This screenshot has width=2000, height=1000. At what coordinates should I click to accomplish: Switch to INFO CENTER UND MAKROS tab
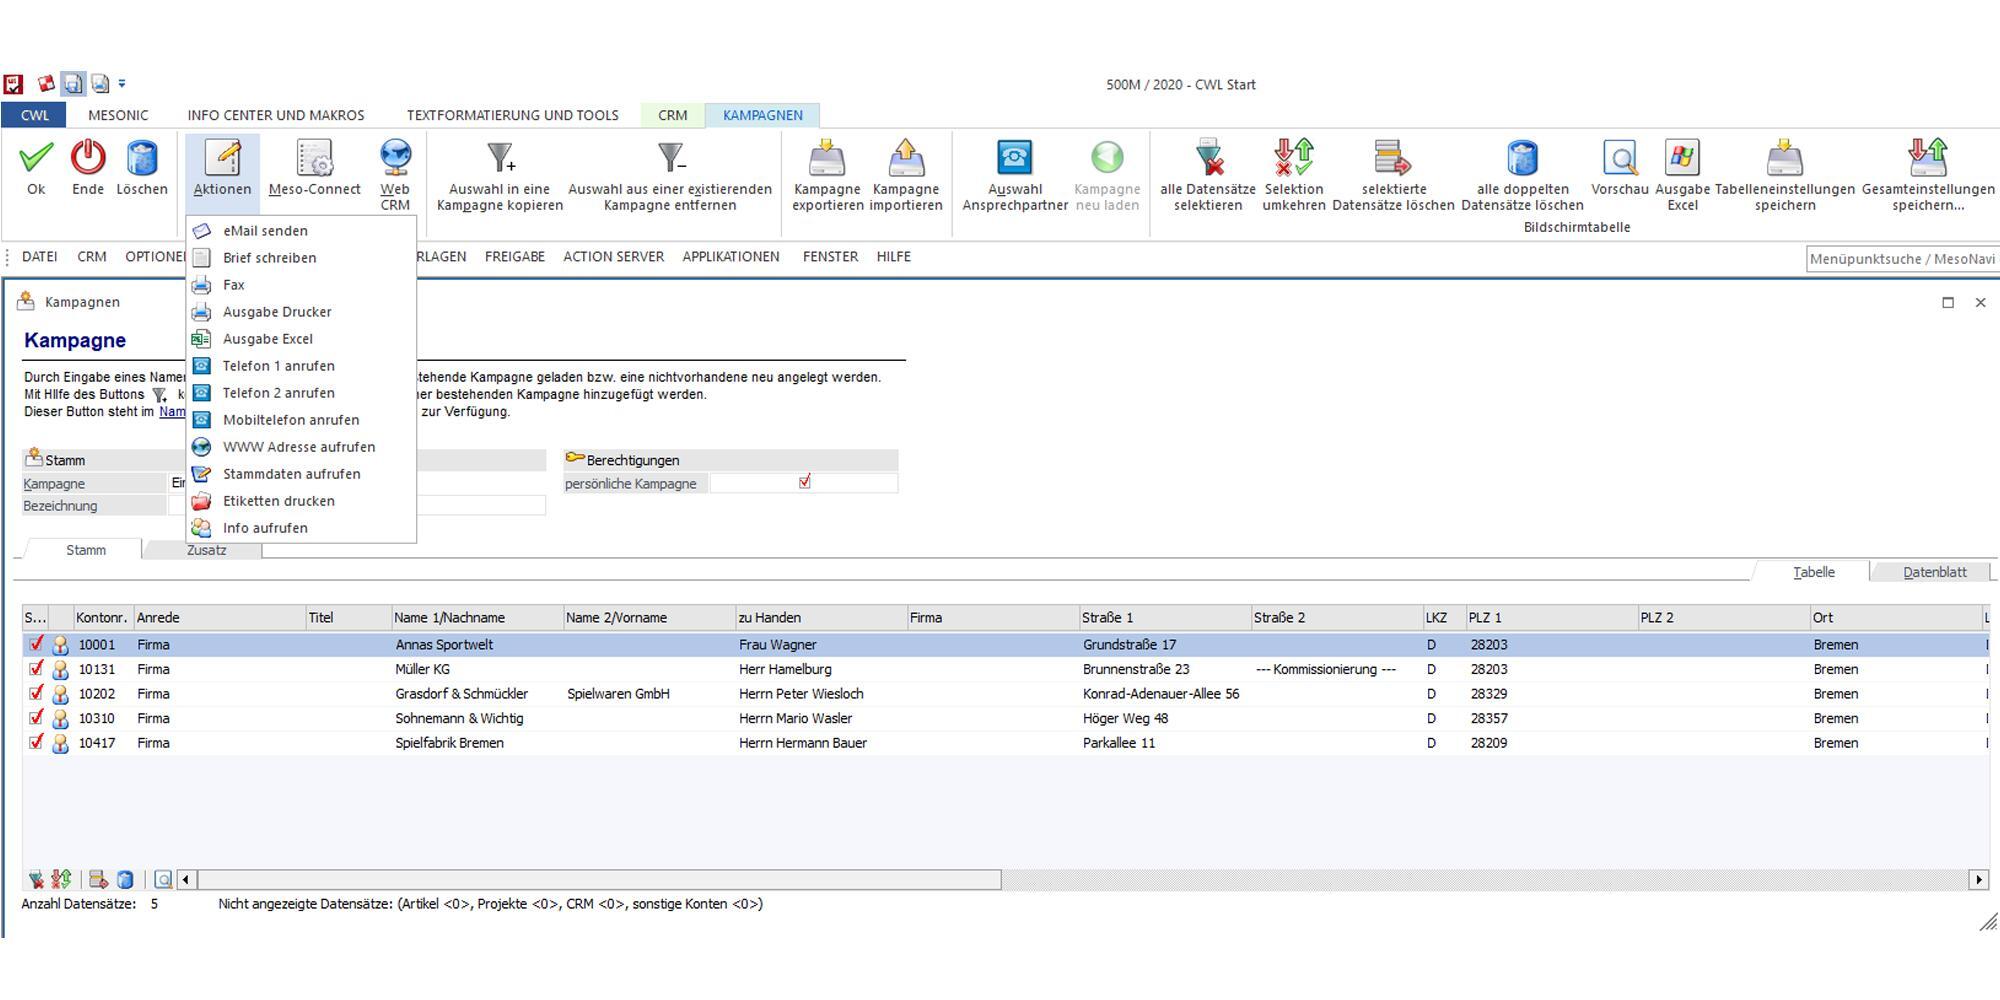point(276,115)
